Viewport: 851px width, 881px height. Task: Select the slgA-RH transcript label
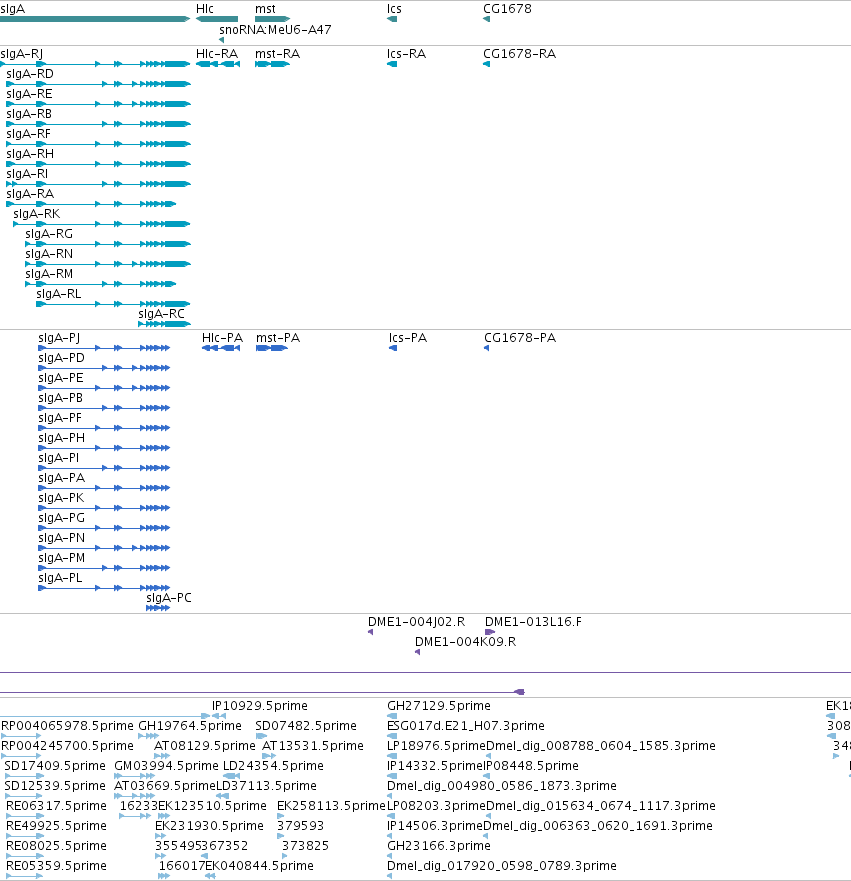click(30, 154)
